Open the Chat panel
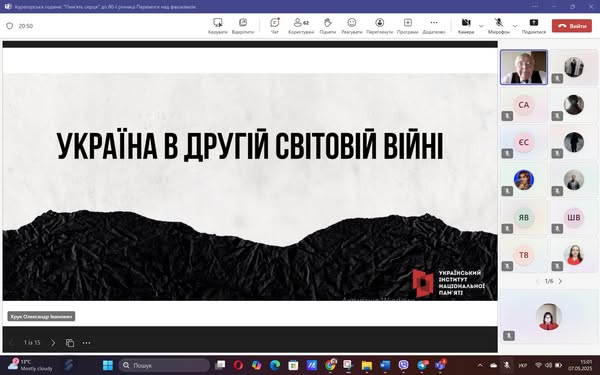Screen dimensions: 600x375 [x=275, y=26]
